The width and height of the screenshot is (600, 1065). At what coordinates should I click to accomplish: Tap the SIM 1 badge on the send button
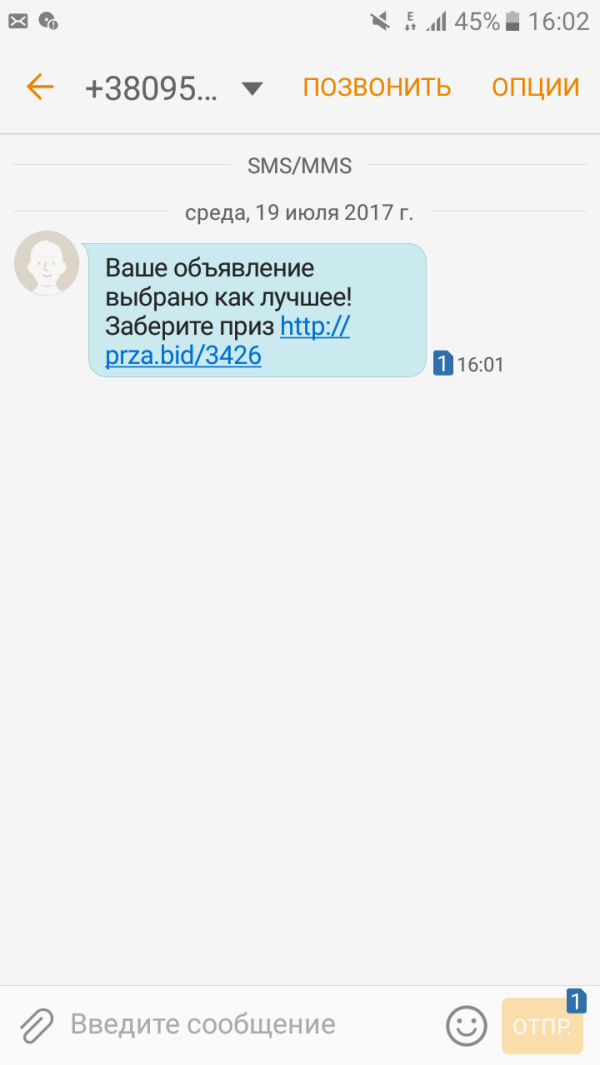[576, 1002]
